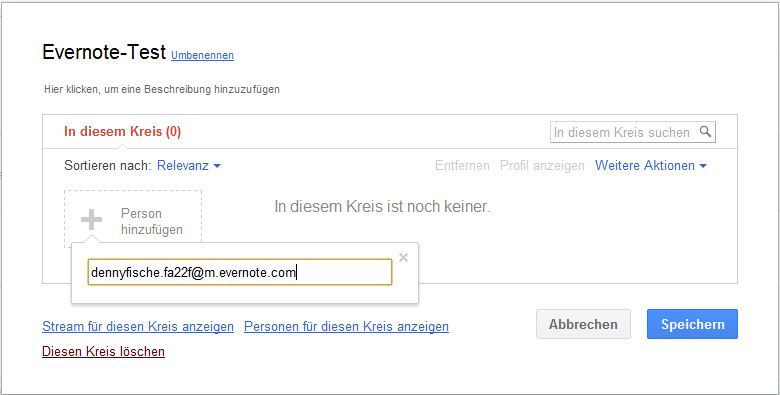The width and height of the screenshot is (780, 395).
Task: Click Diesen Kreis löschen link
Action: point(103,351)
